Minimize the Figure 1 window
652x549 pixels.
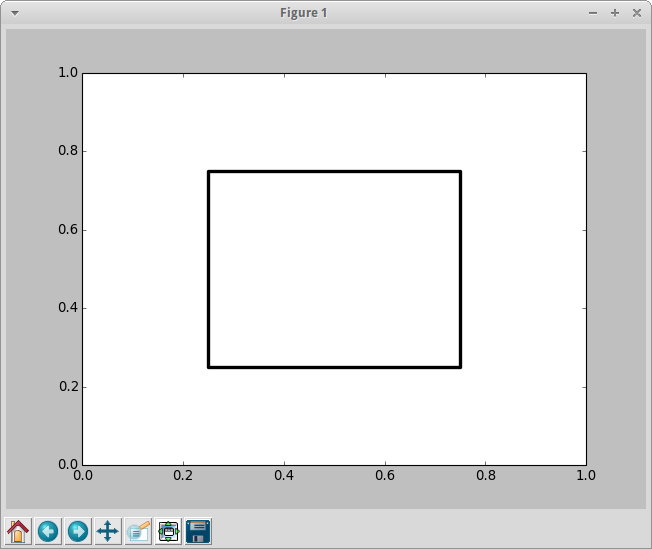pos(593,13)
